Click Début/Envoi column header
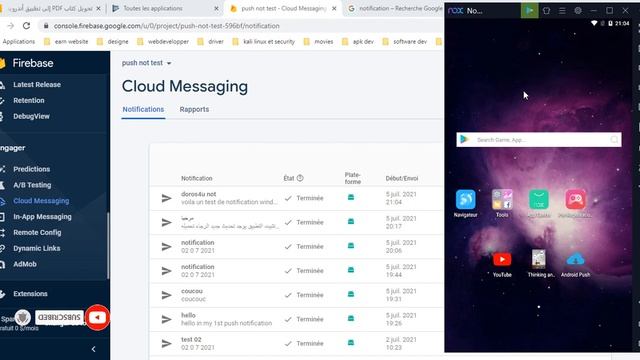The width and height of the screenshot is (640, 360). 402,178
